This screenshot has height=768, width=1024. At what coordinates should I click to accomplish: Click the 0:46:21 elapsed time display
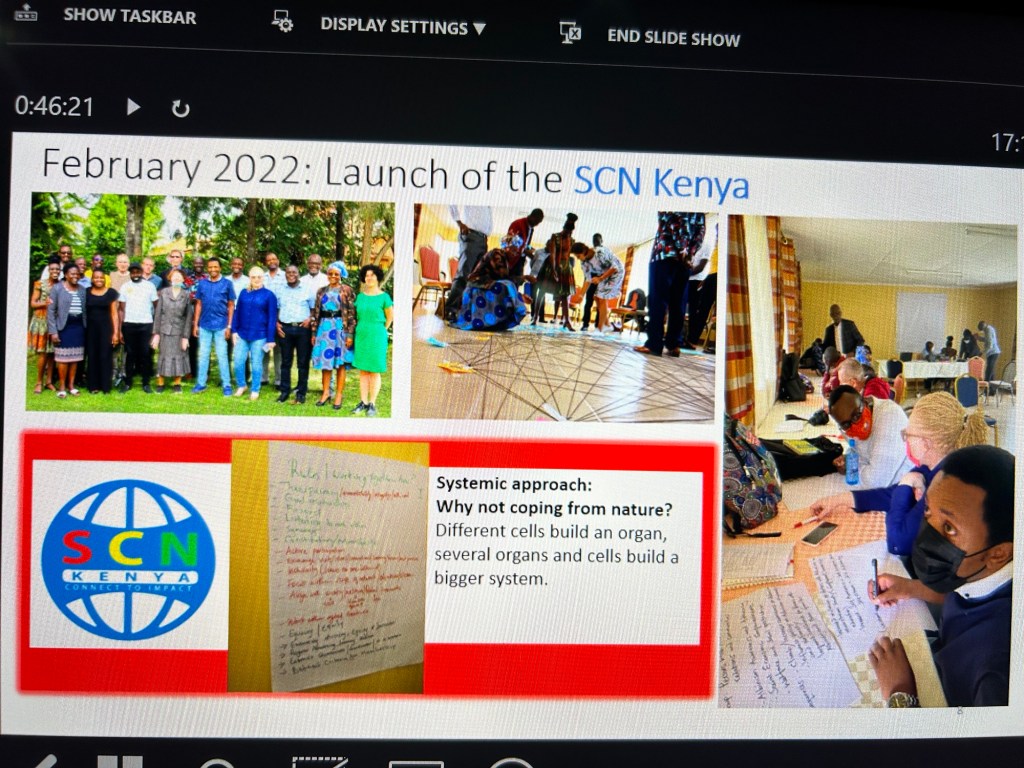coord(54,106)
